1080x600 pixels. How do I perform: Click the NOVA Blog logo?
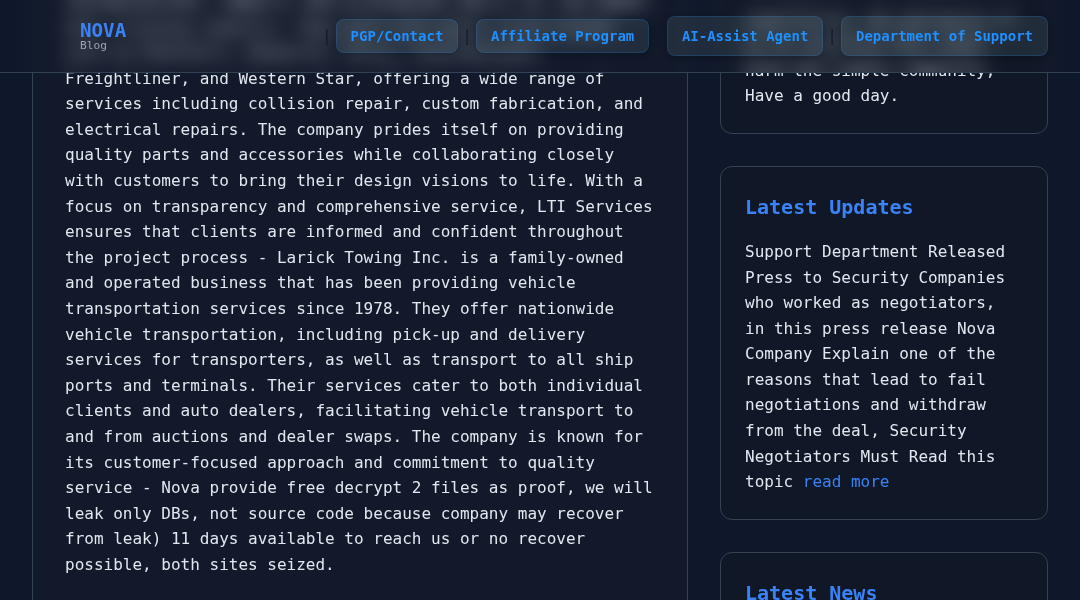coord(103,36)
